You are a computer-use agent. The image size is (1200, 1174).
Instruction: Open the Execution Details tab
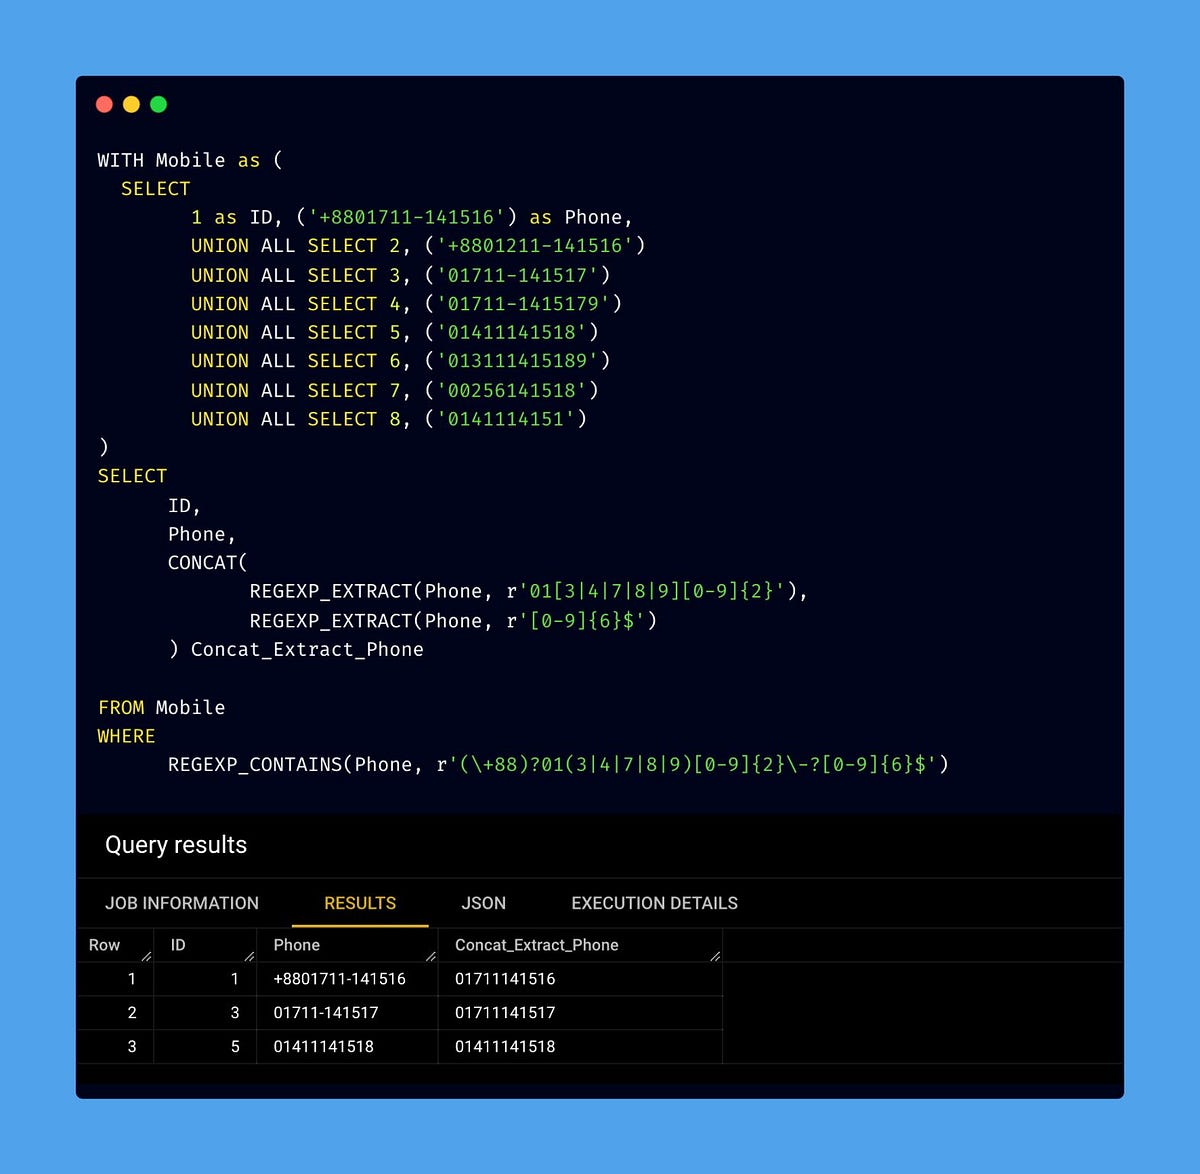coord(653,903)
